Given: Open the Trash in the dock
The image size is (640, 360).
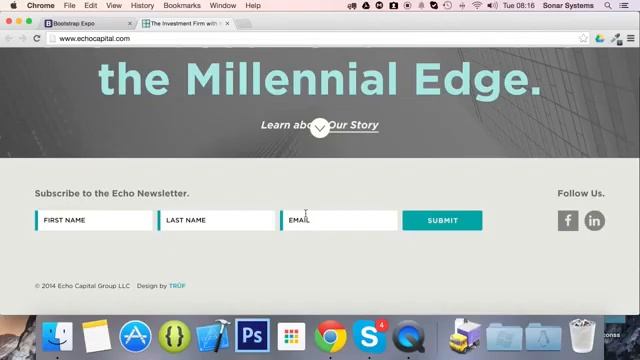Looking at the screenshot, I should 582,336.
